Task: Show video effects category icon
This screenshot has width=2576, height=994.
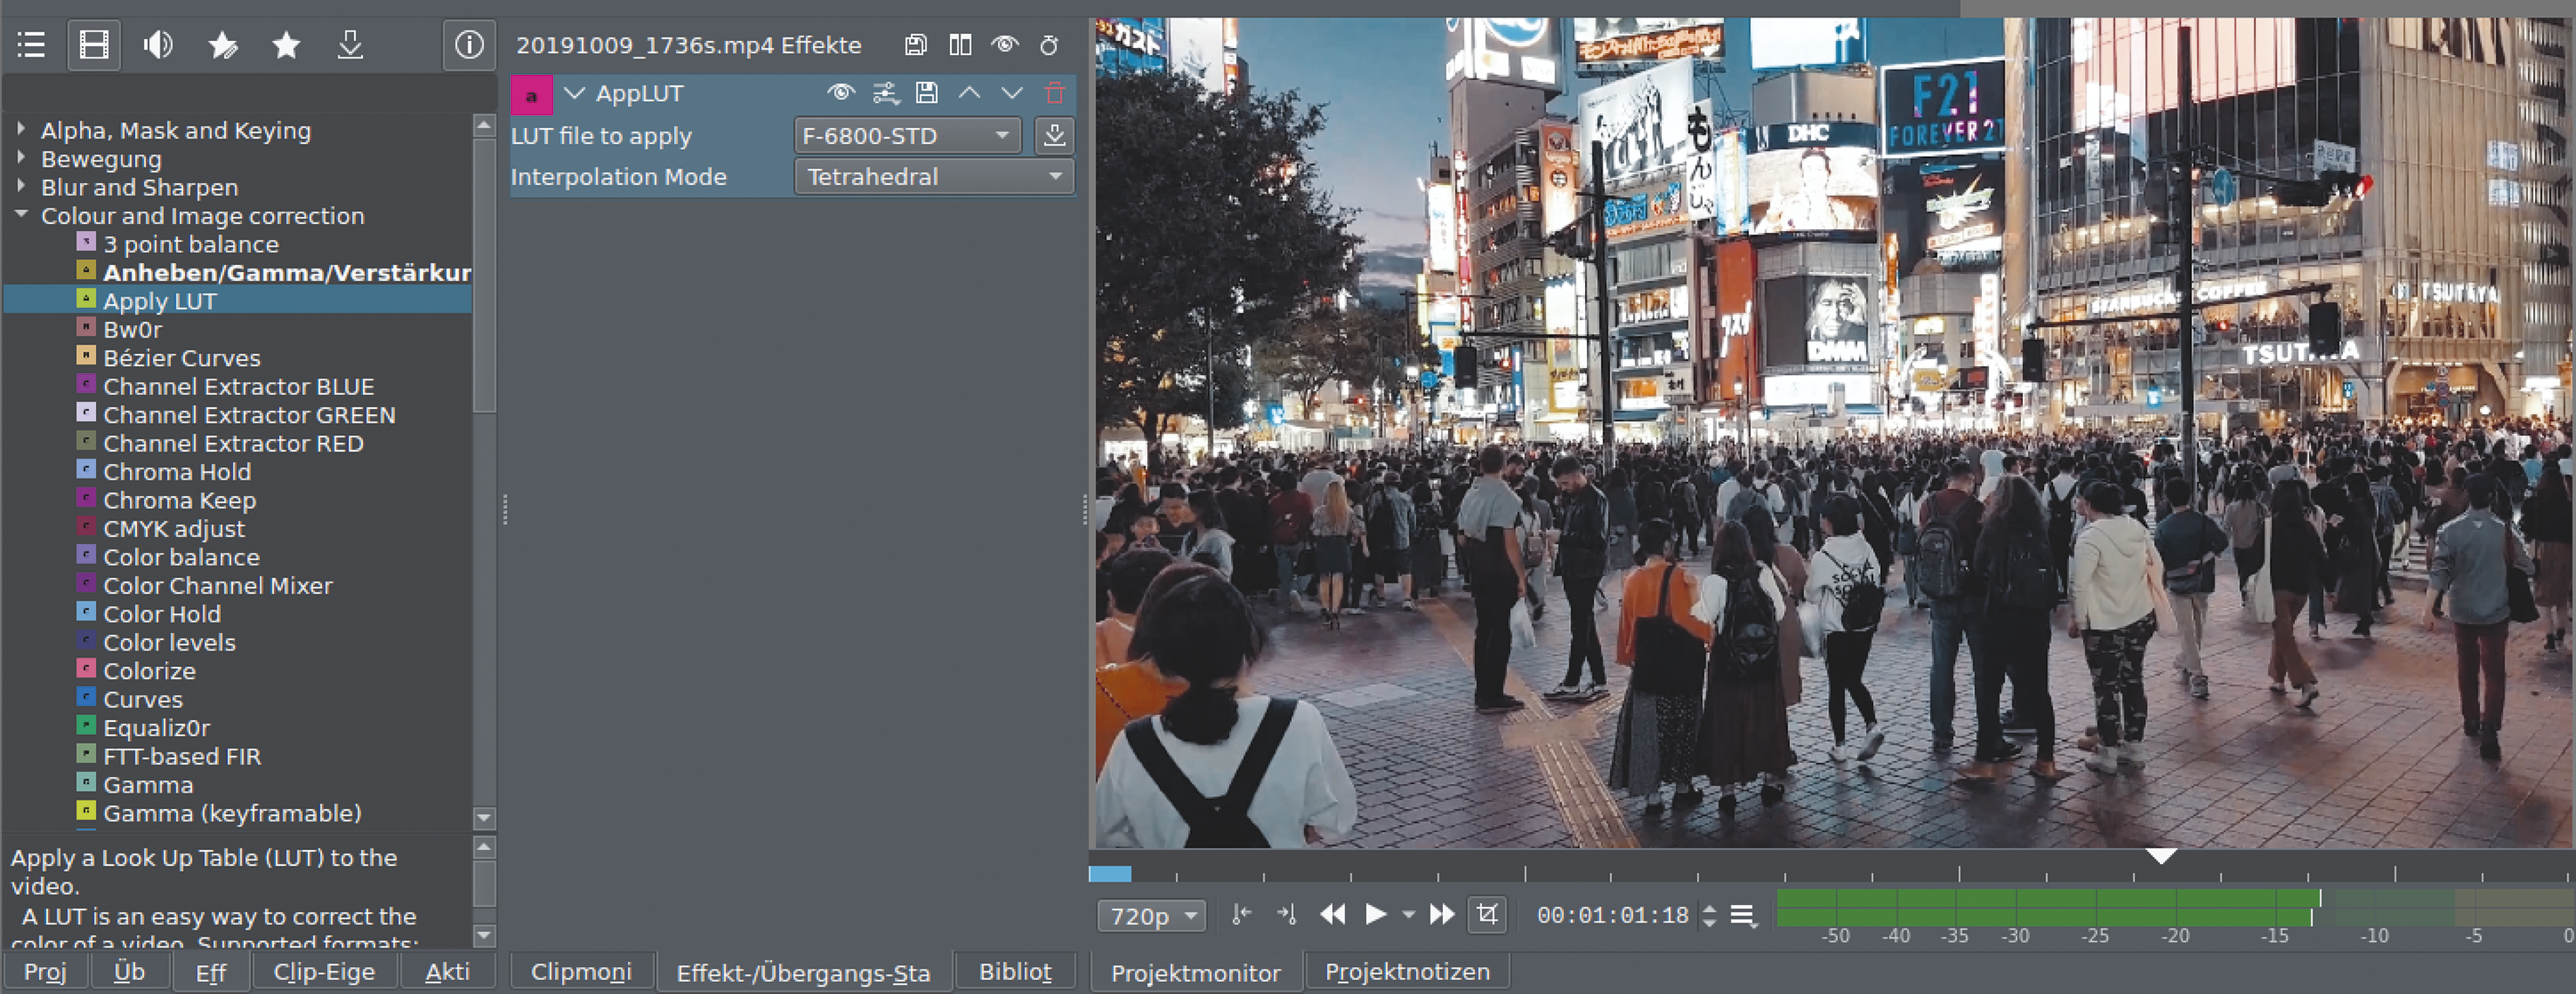Action: coord(94,45)
